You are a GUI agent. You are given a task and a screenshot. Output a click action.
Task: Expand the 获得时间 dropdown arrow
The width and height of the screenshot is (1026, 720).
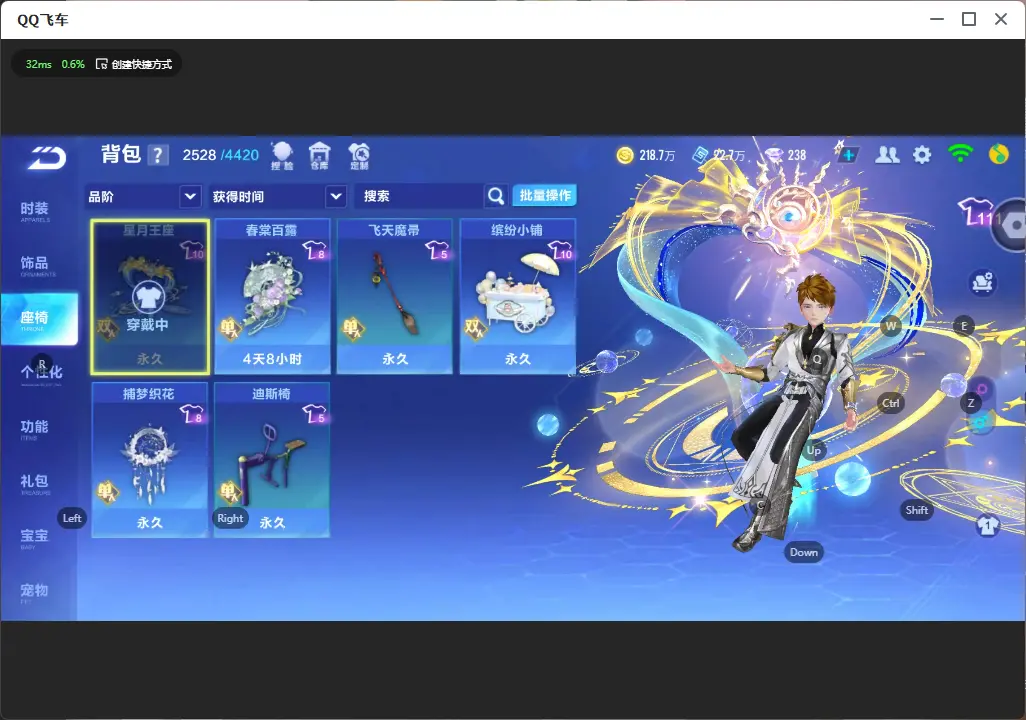336,196
